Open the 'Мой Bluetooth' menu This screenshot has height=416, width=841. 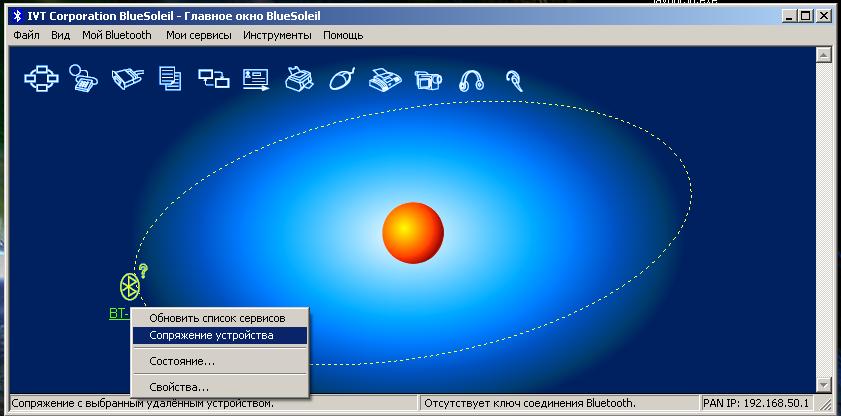click(117, 35)
